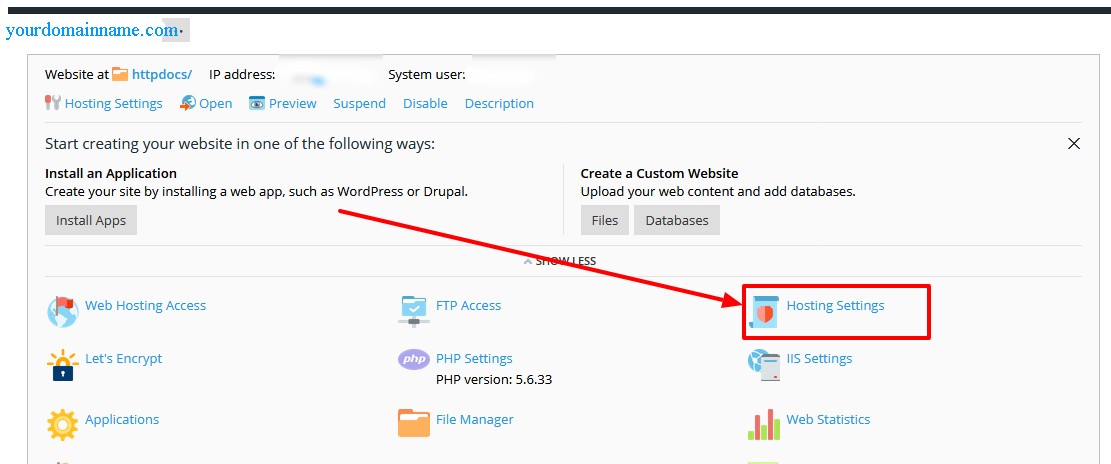1111x464 pixels.
Task: Click the IIS Settings server icon
Action: pos(764,364)
